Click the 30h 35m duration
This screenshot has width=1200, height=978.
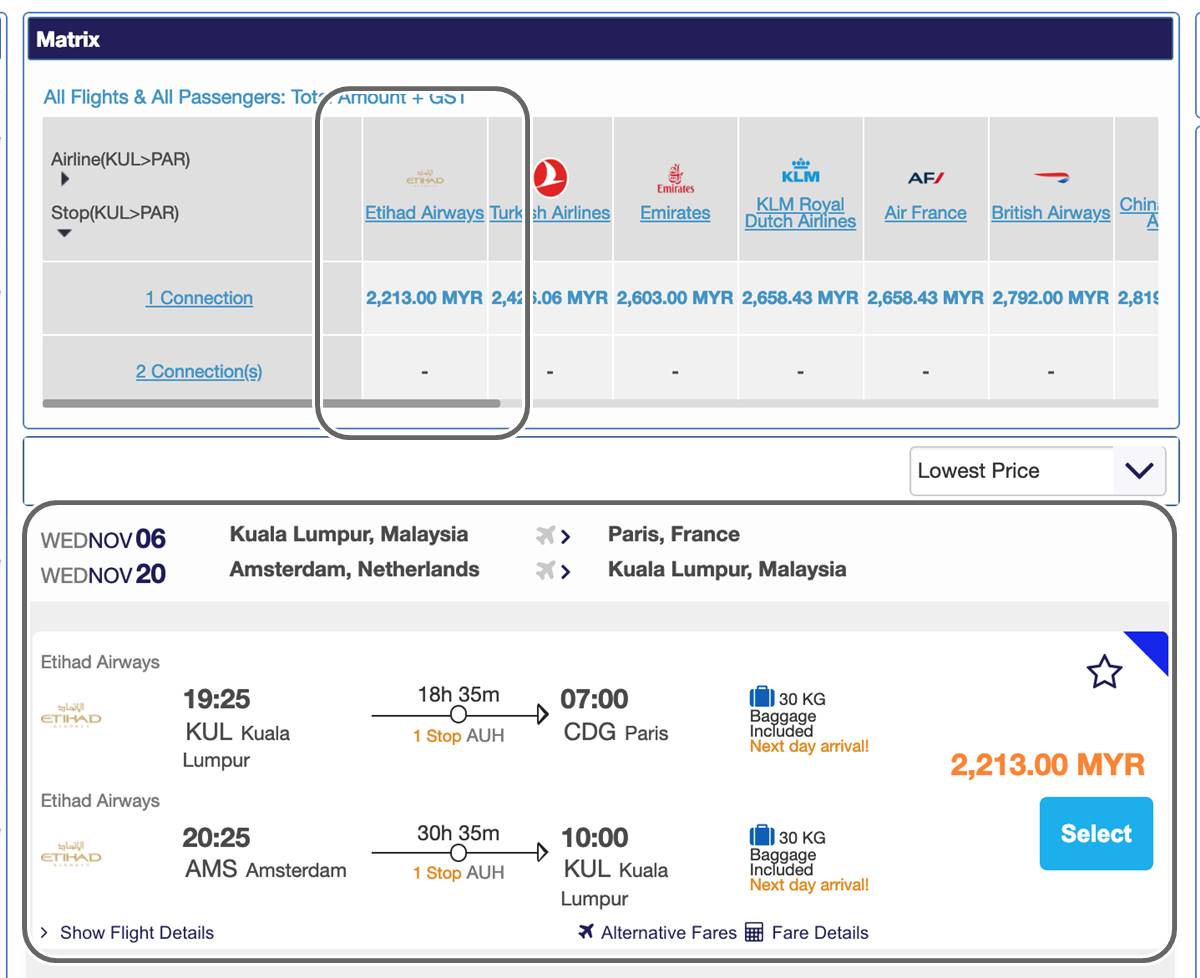[x=458, y=832]
